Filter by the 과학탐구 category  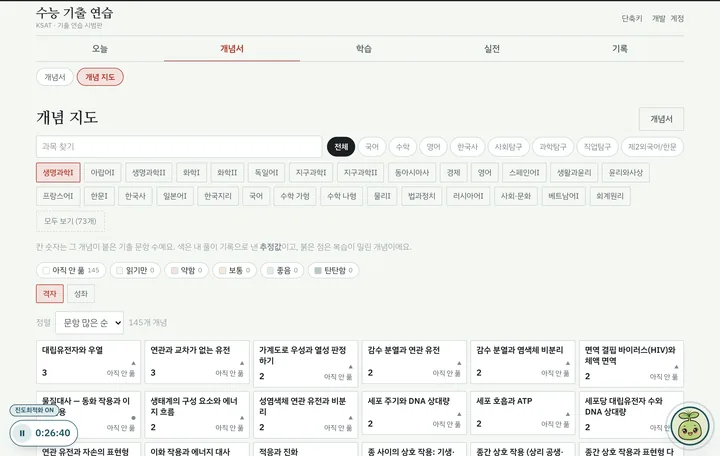(x=553, y=147)
